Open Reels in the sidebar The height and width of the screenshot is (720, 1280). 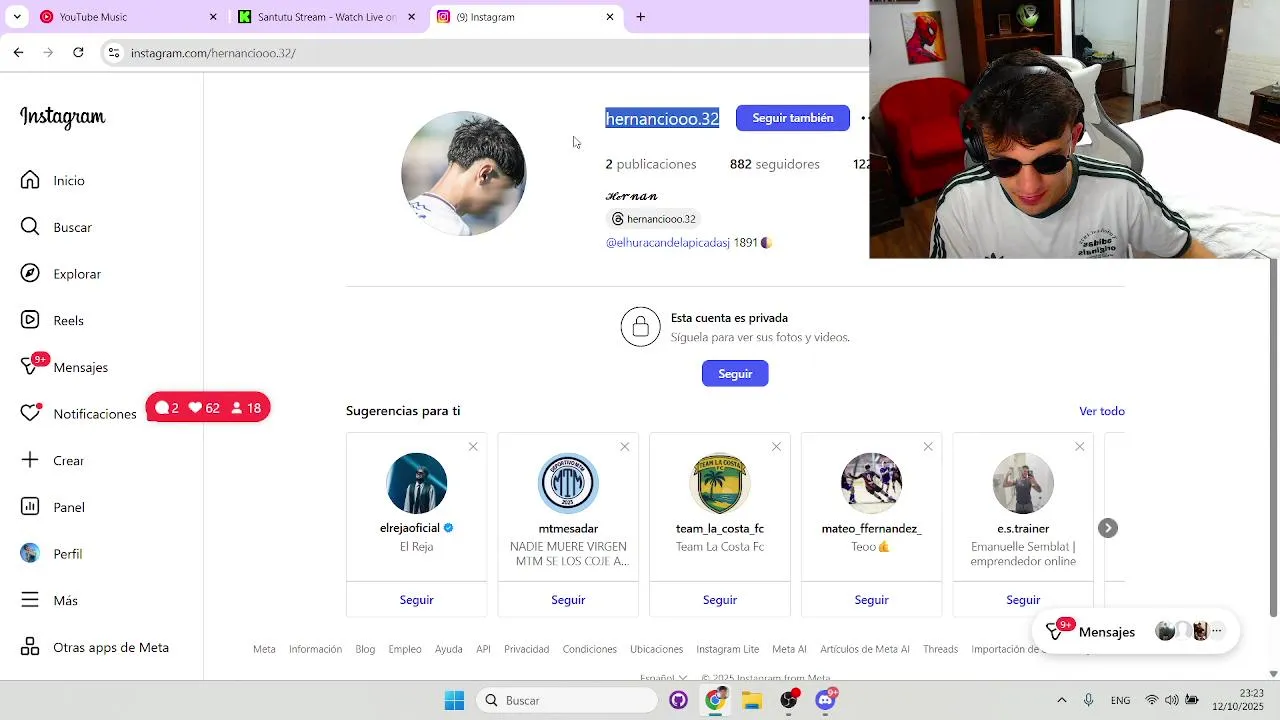pos(53,320)
